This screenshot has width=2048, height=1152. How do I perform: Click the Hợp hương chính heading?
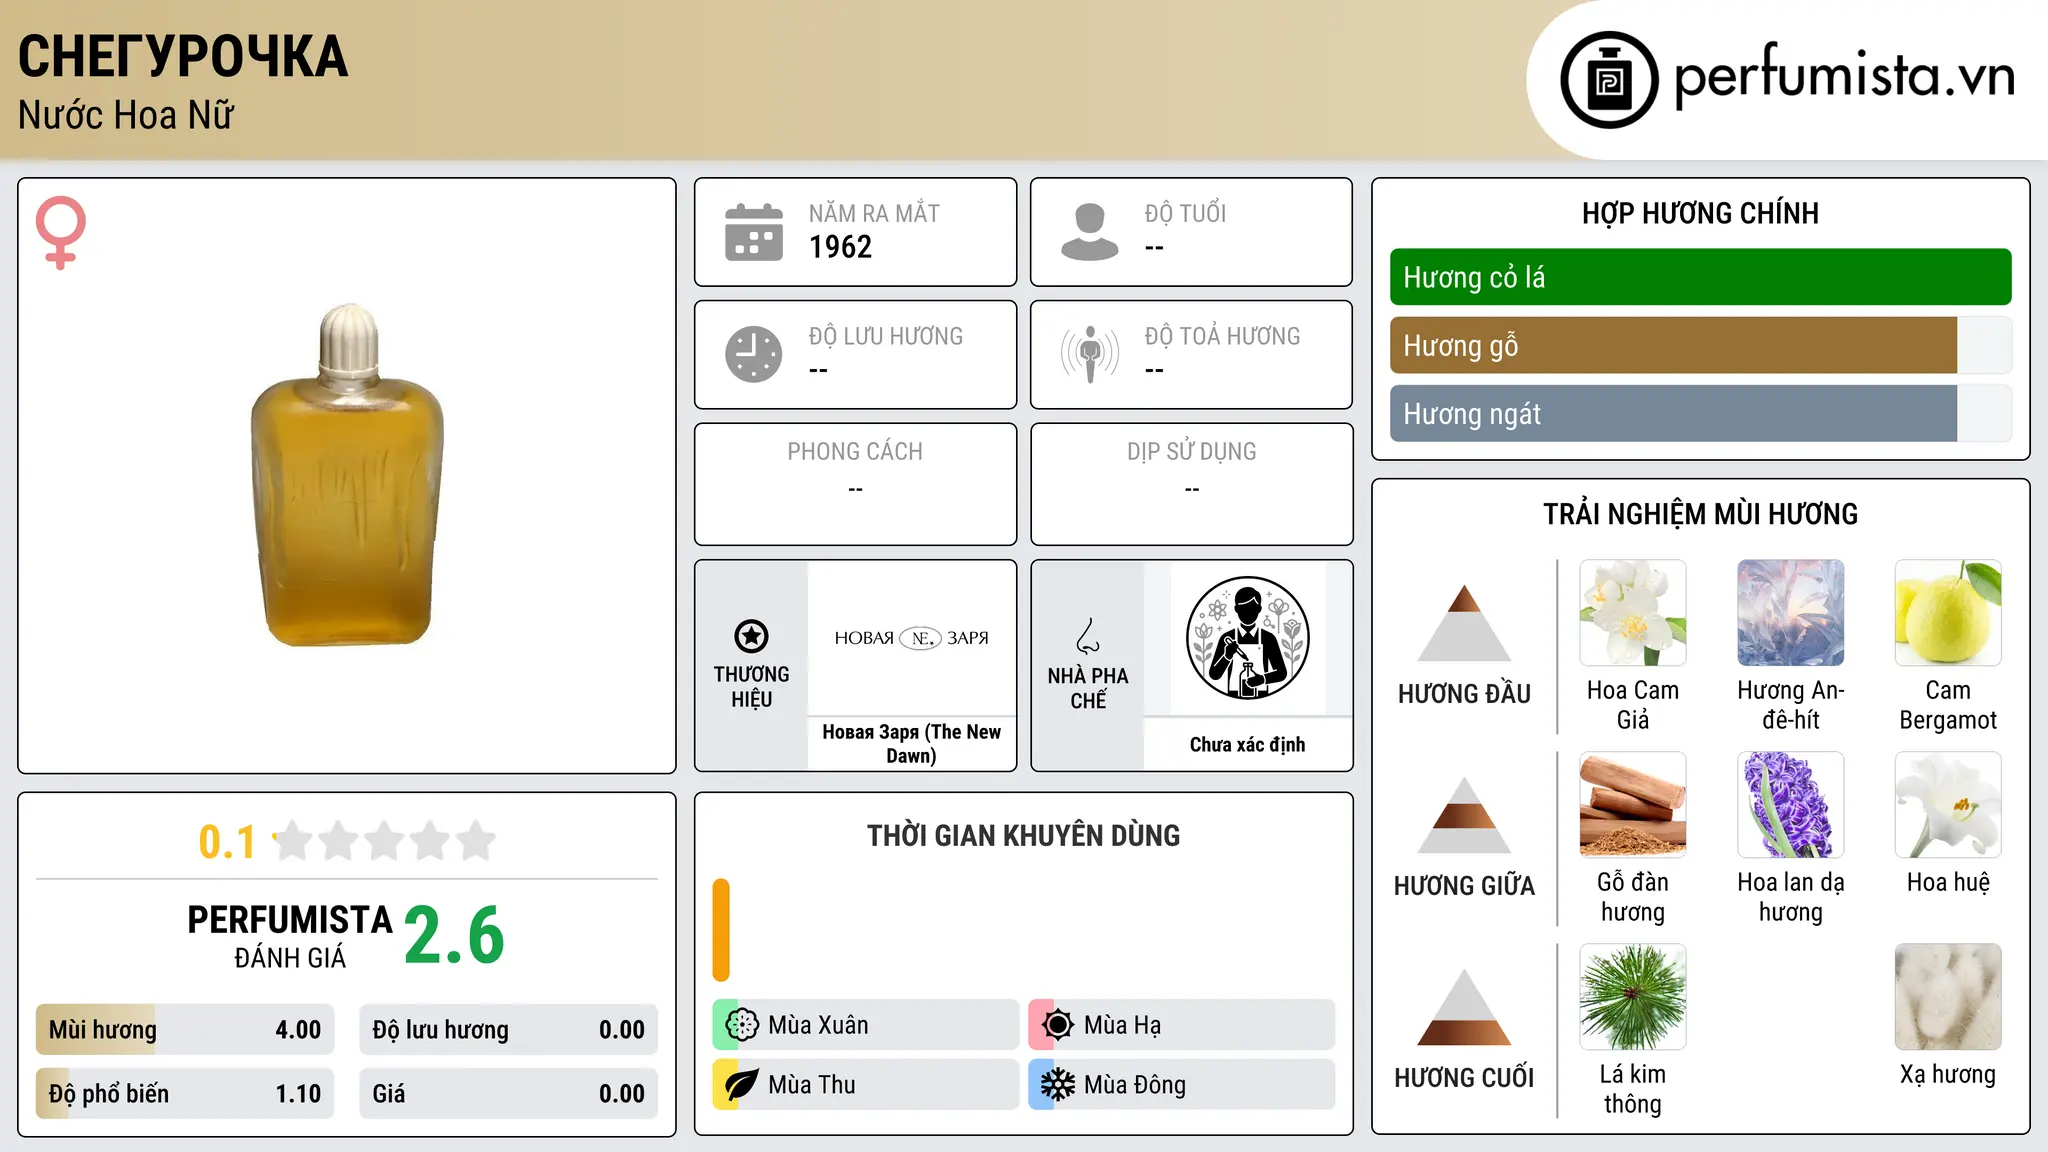pos(1700,213)
